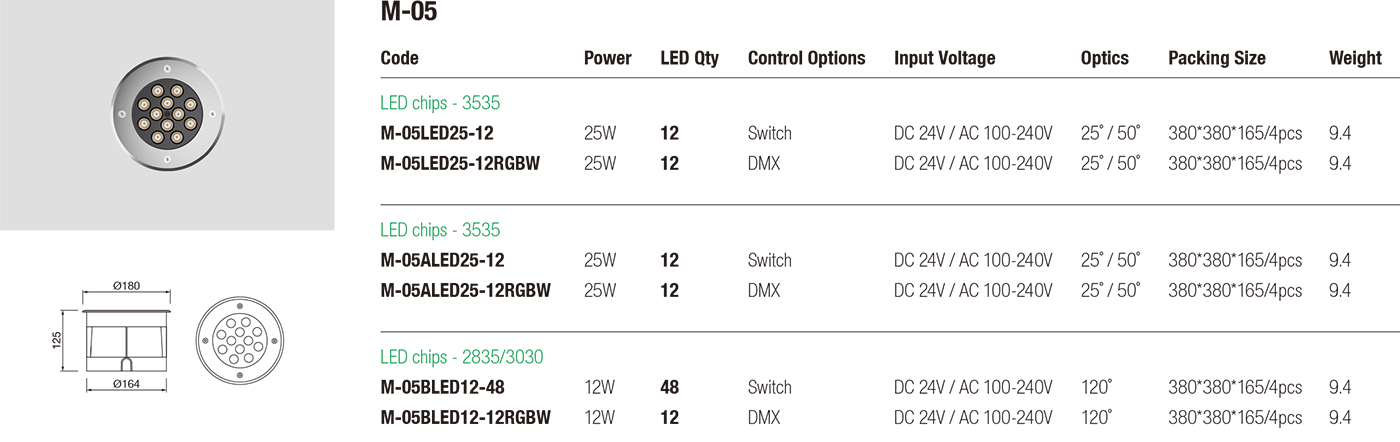Click the 125 height dimension label

[57, 341]
